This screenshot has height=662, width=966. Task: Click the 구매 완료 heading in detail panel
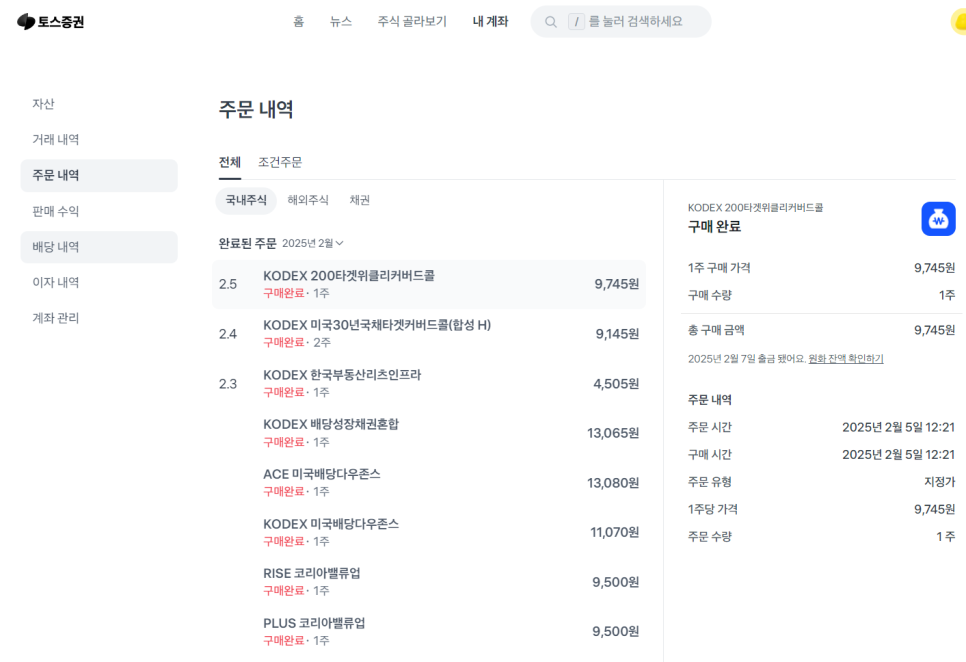(x=715, y=227)
